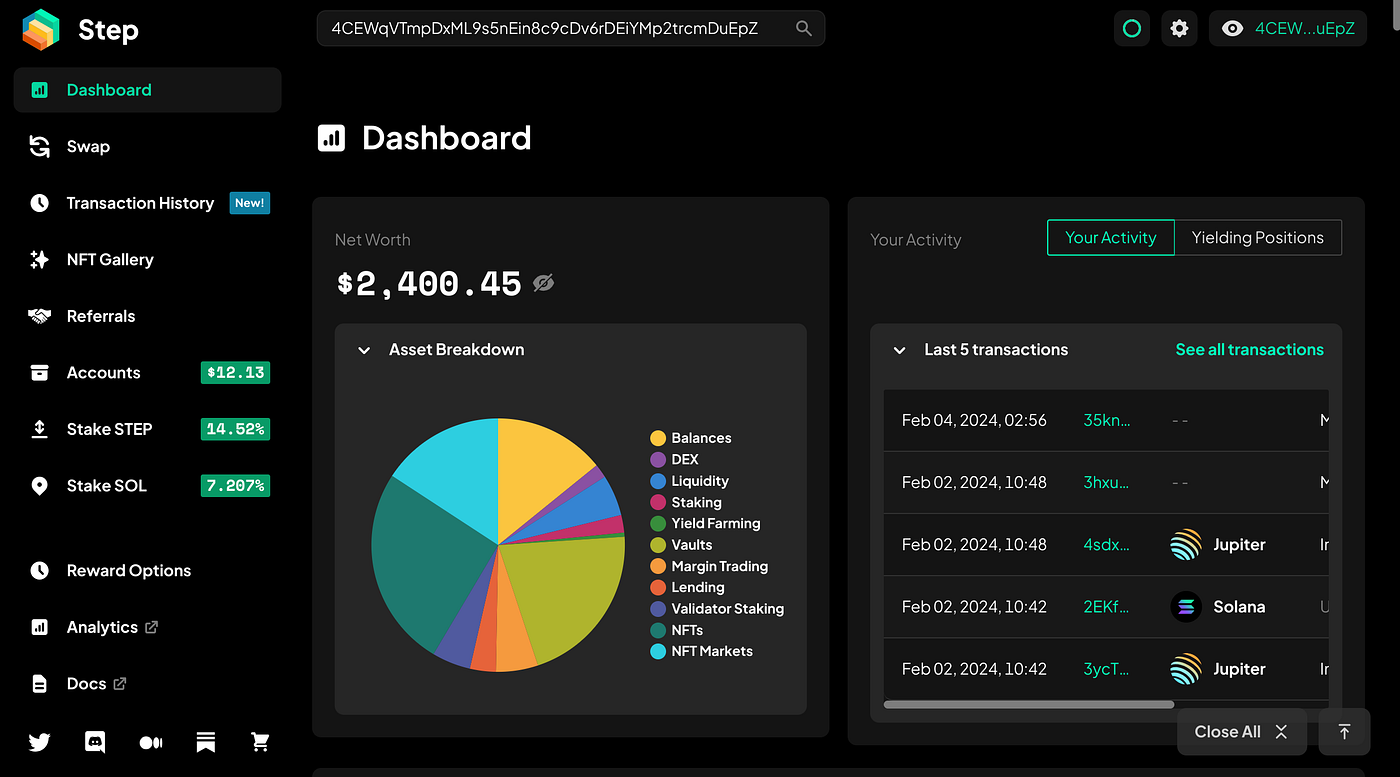This screenshot has width=1400, height=777.
Task: Open transaction hash 35kn...
Action: click(x=1107, y=420)
